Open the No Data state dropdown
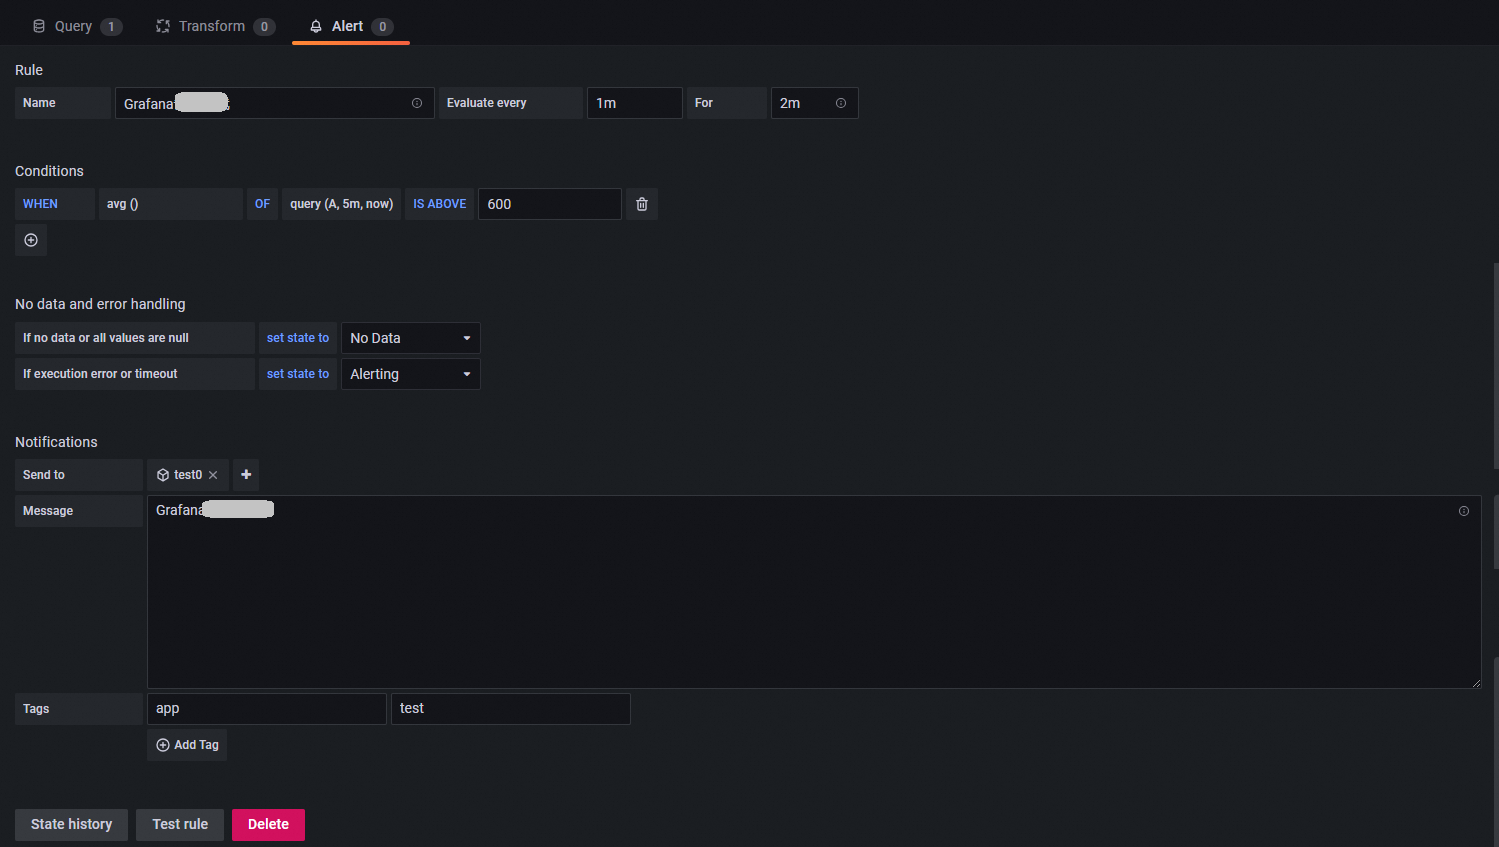The height and width of the screenshot is (847, 1499). tap(410, 338)
